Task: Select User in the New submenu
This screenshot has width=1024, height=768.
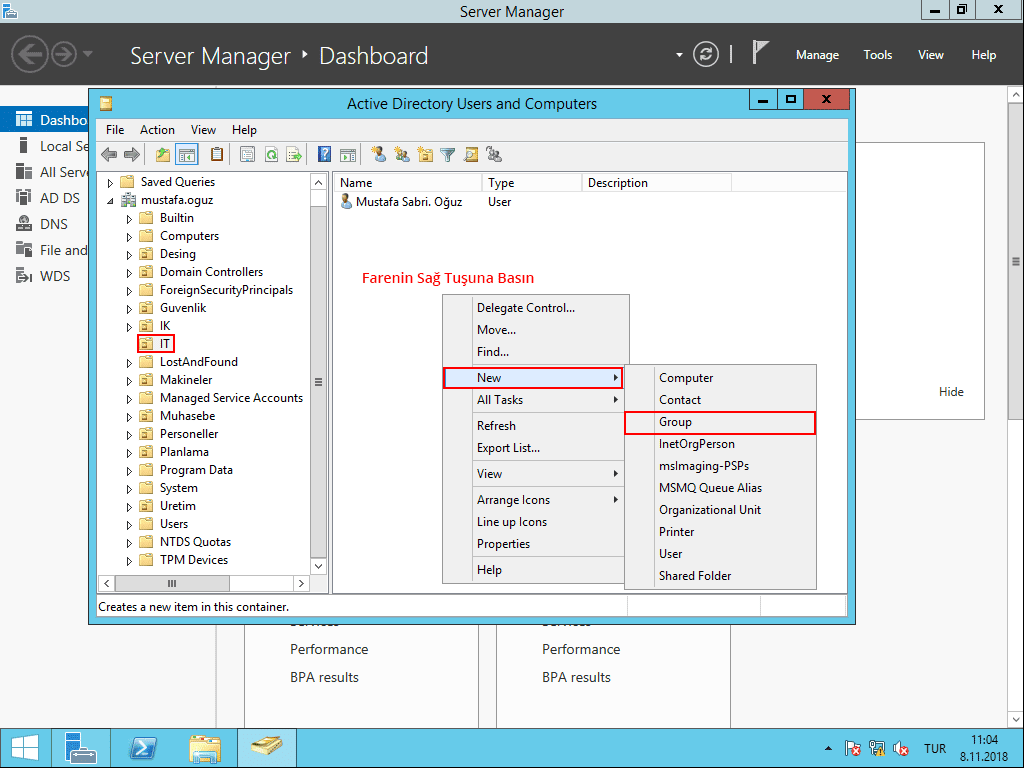Action: [x=720, y=554]
